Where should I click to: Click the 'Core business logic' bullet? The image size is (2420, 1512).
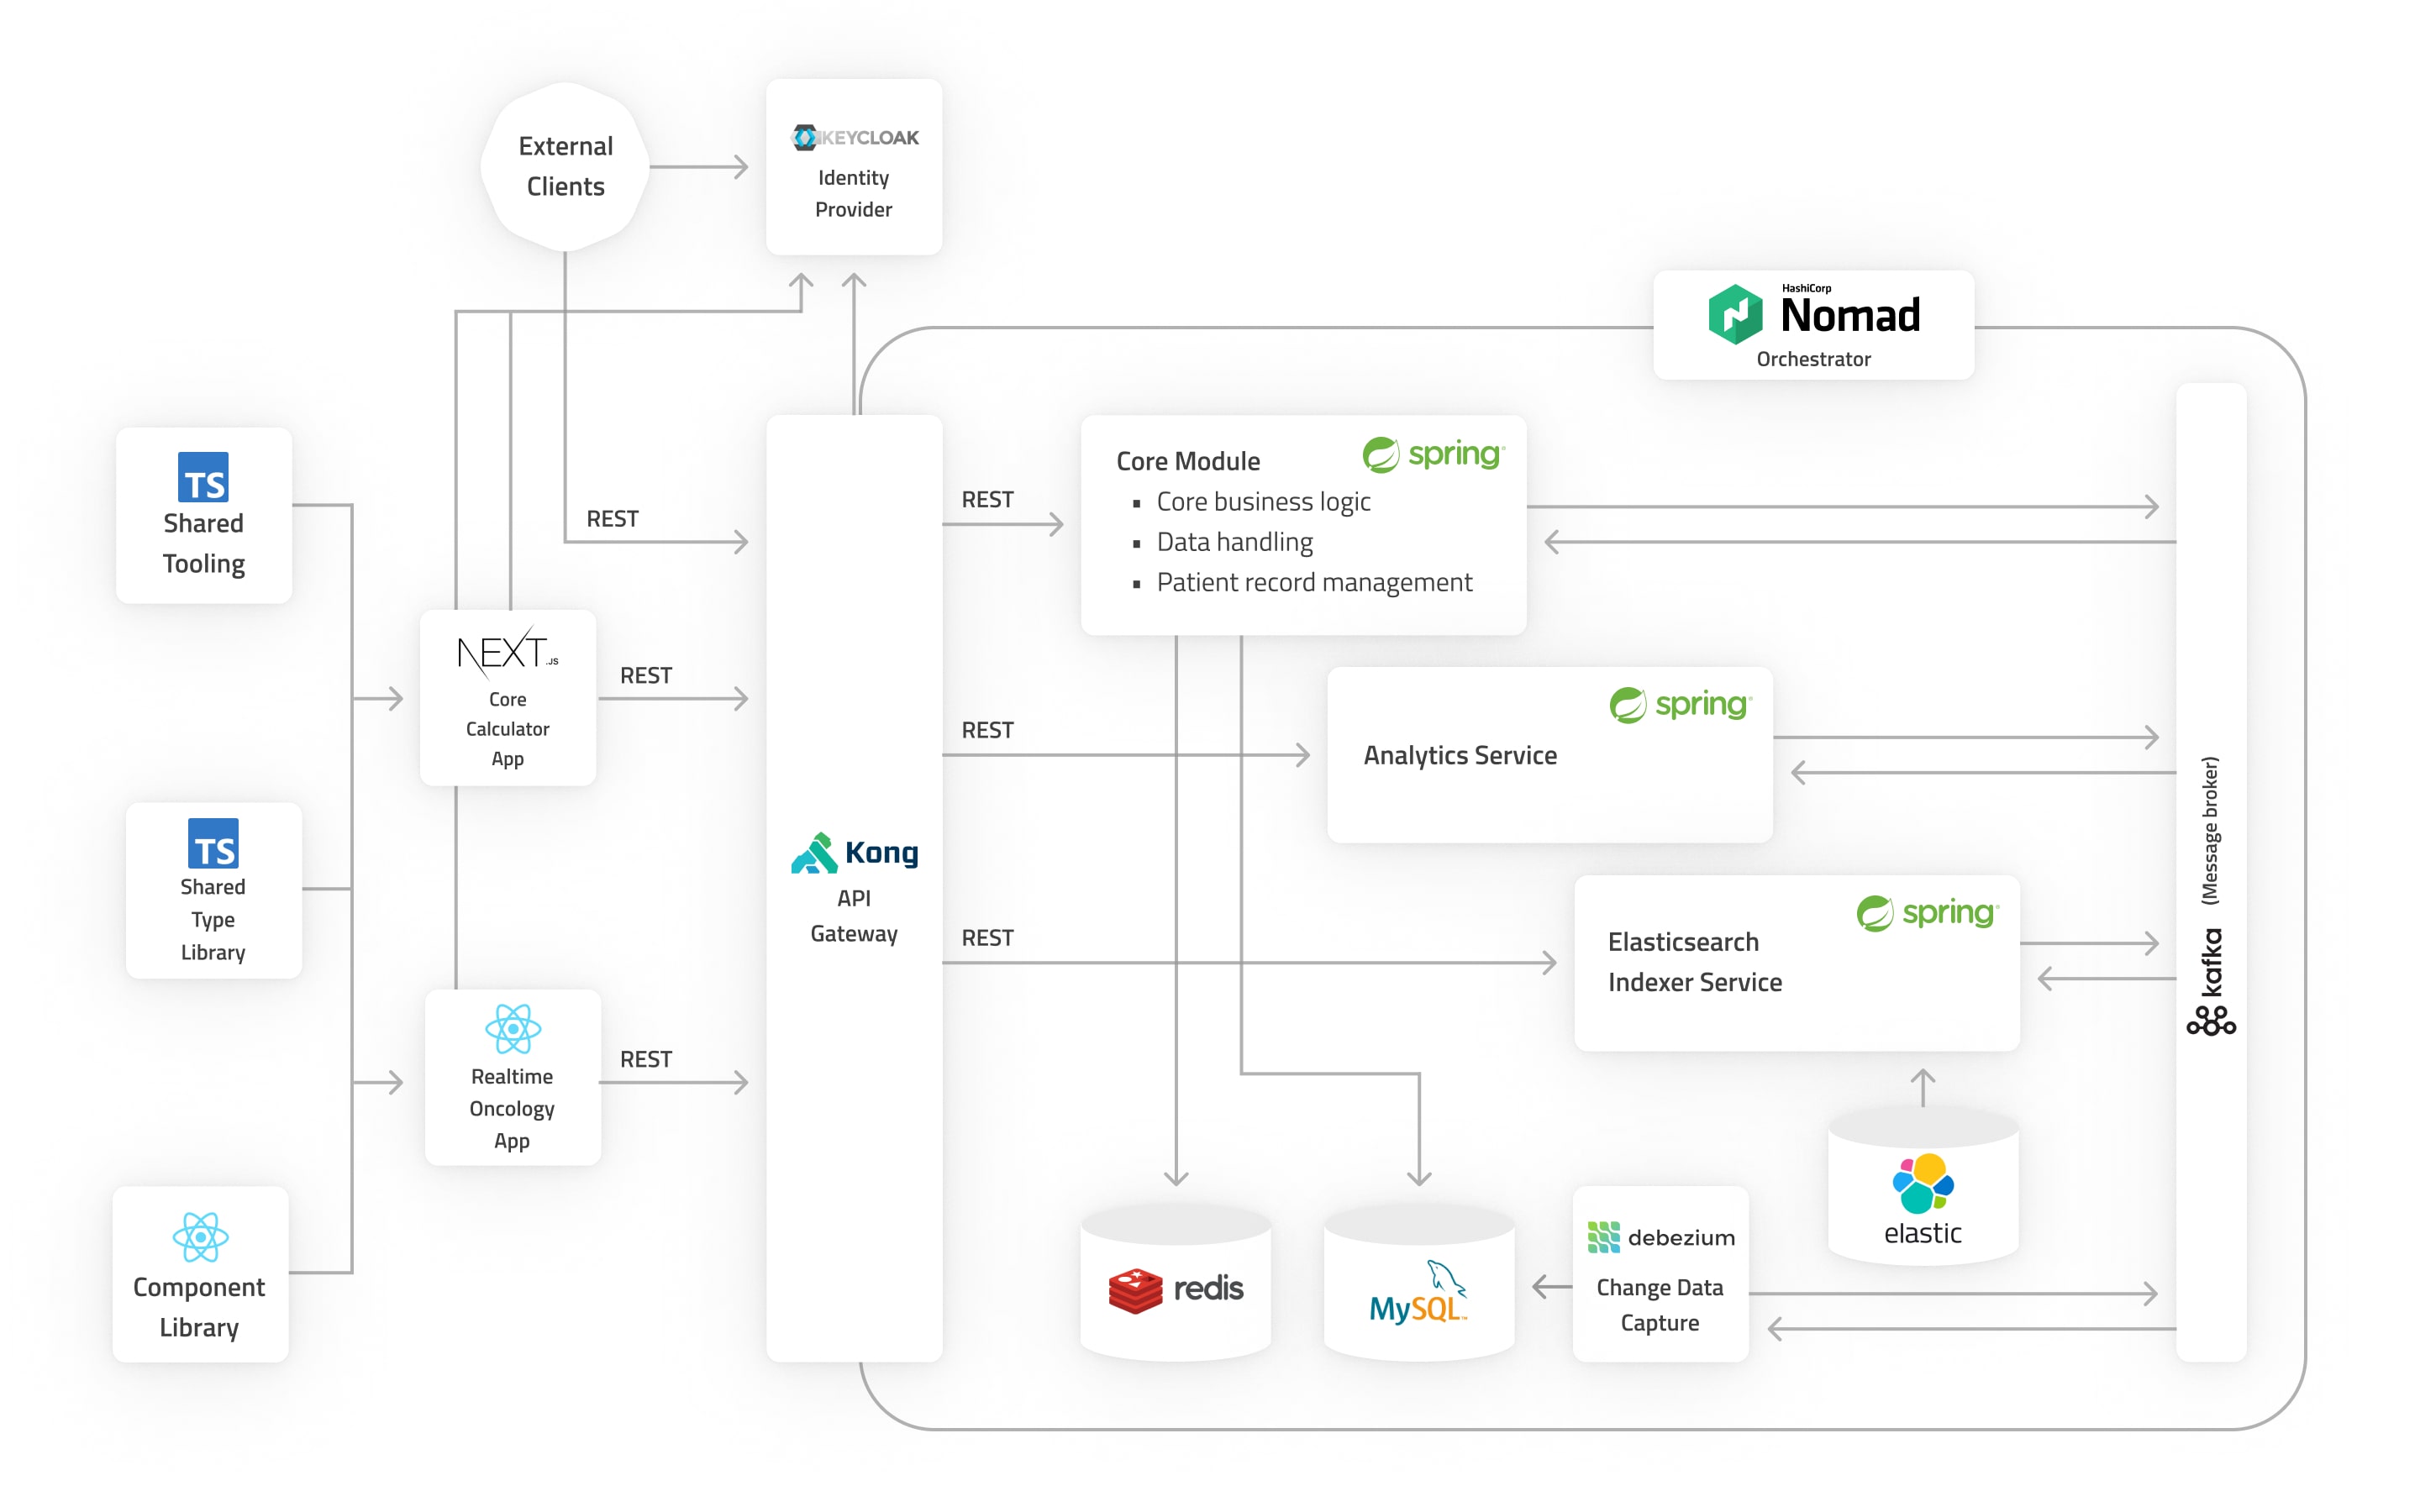click(1263, 502)
